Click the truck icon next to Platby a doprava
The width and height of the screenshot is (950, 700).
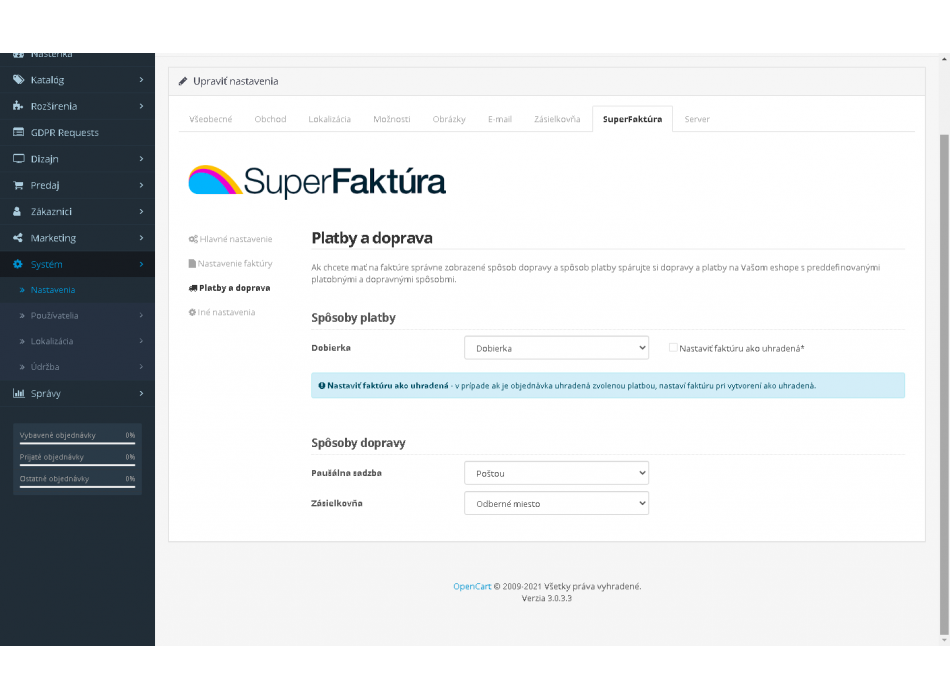click(x=193, y=288)
